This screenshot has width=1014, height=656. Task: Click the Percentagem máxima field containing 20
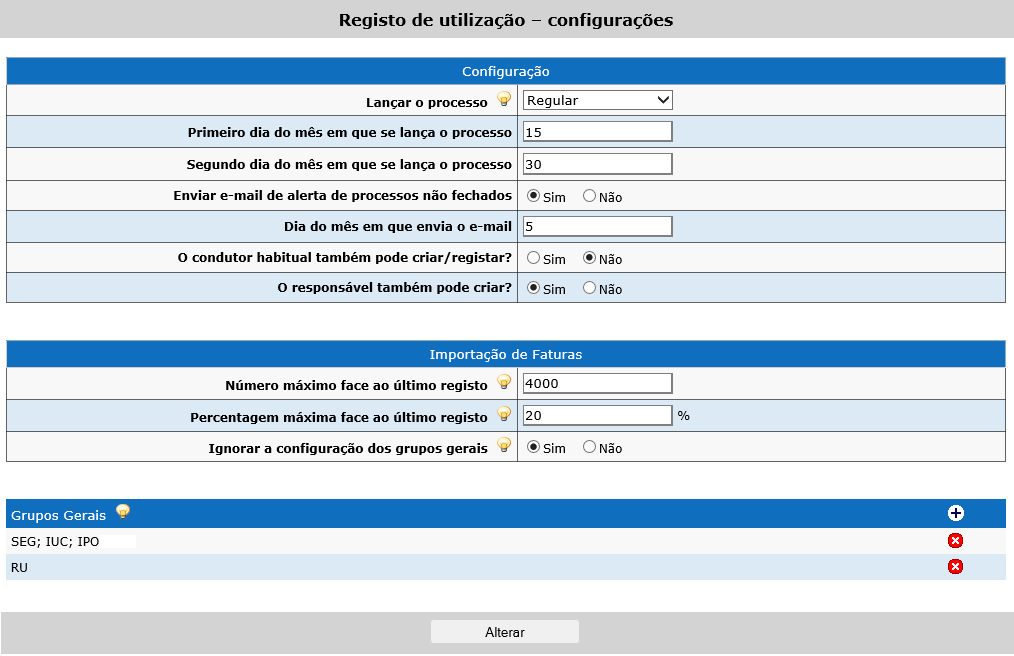tap(598, 415)
